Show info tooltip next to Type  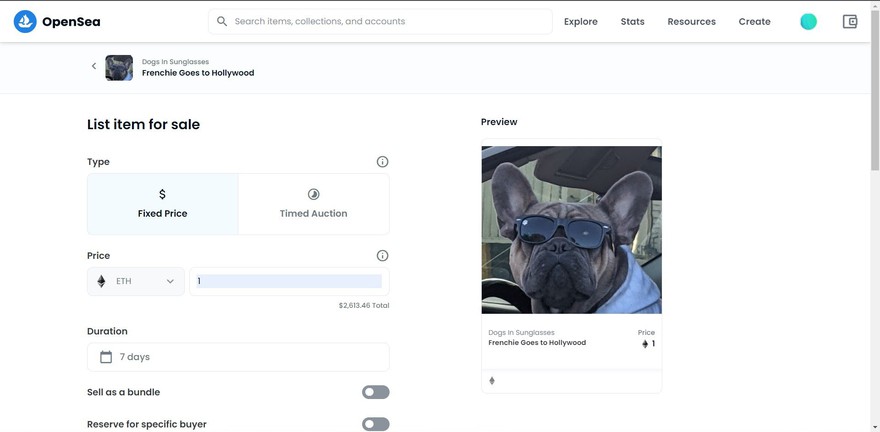tap(382, 162)
